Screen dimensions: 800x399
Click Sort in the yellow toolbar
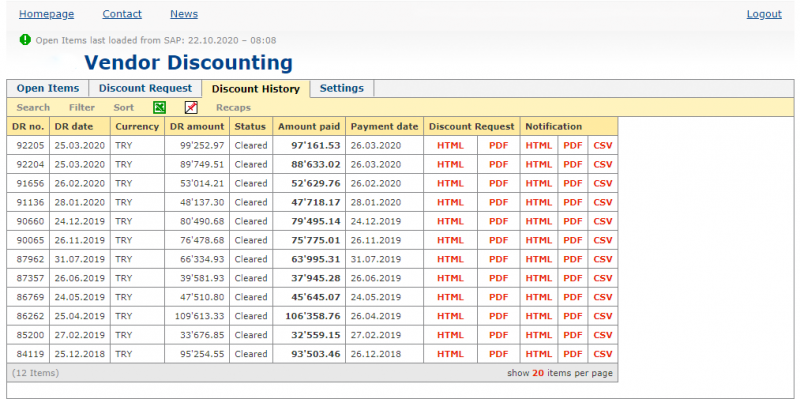point(123,108)
